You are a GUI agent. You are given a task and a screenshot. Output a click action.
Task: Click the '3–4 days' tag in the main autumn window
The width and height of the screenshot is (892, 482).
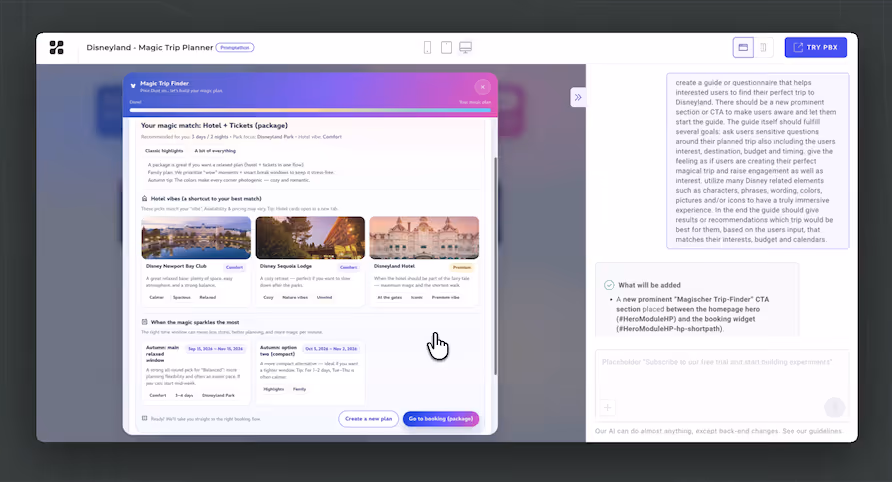click(x=184, y=396)
